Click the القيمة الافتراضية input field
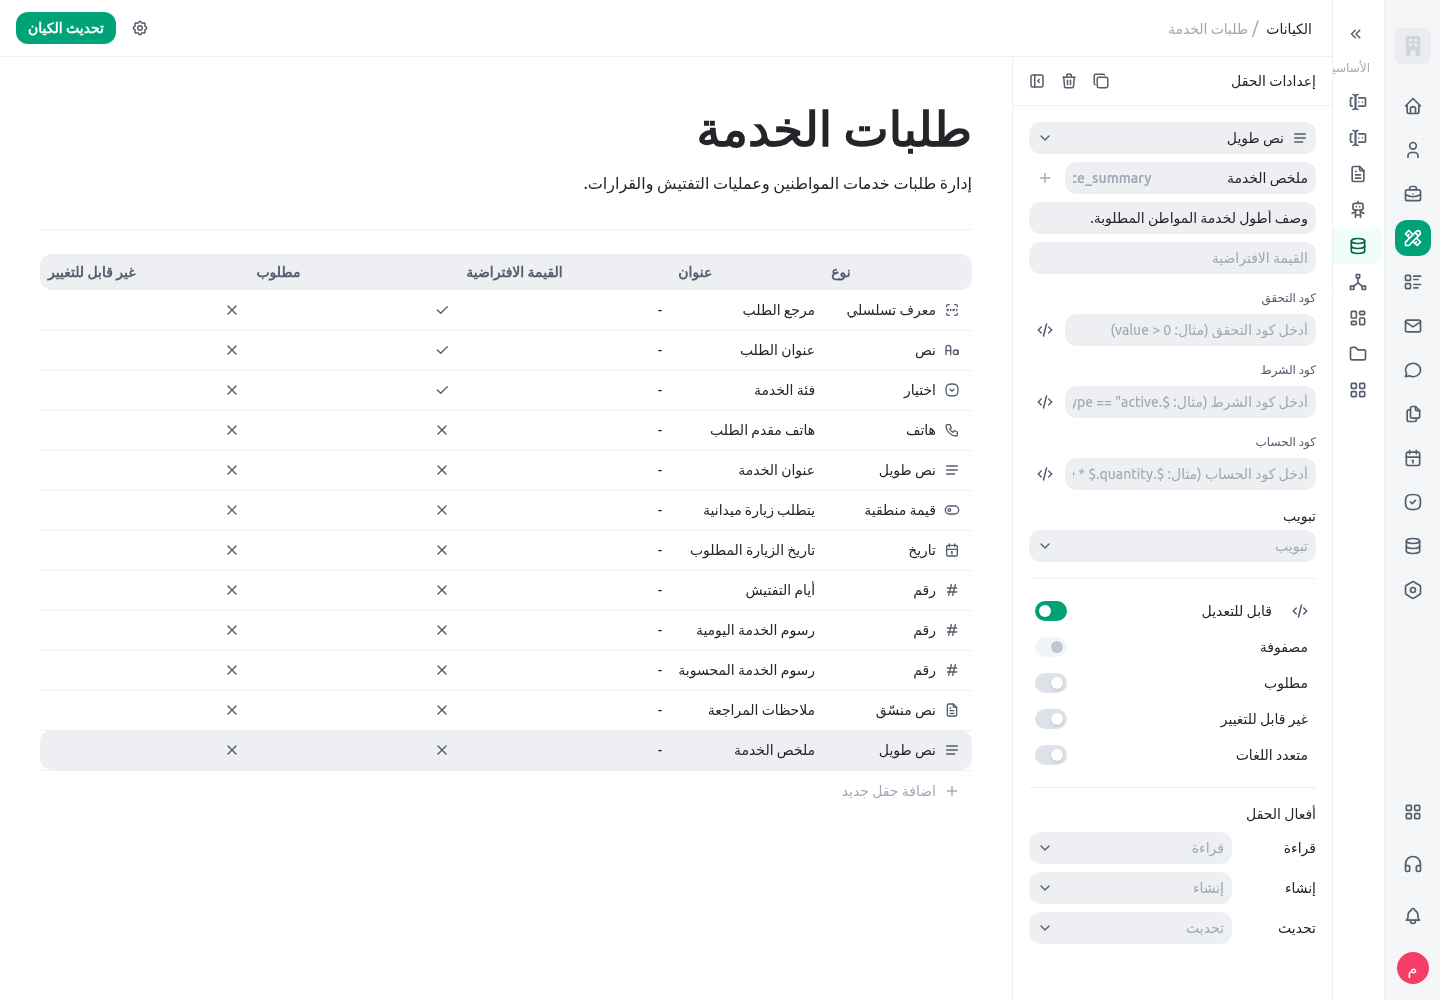 click(x=1172, y=258)
